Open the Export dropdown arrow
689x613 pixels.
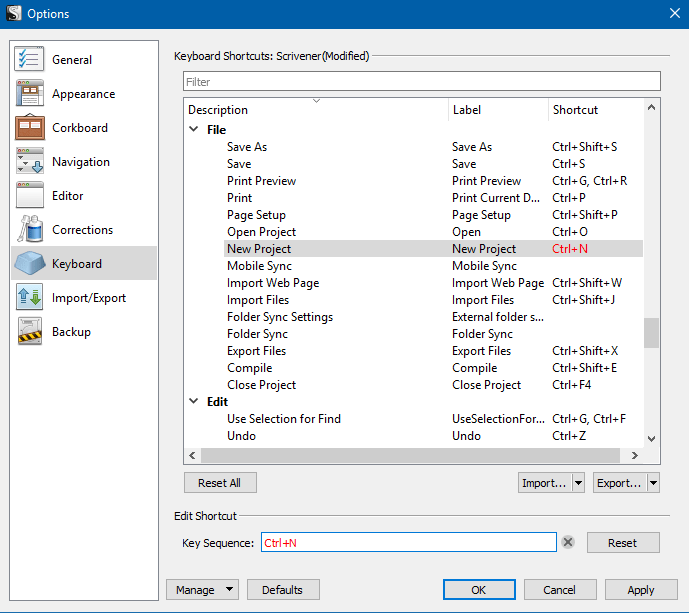(653, 483)
